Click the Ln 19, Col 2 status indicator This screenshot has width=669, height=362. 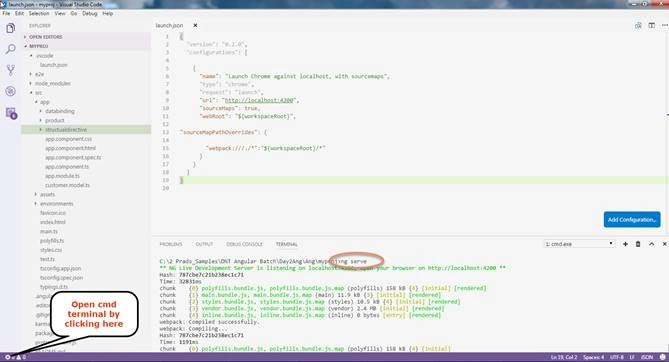tap(564, 357)
